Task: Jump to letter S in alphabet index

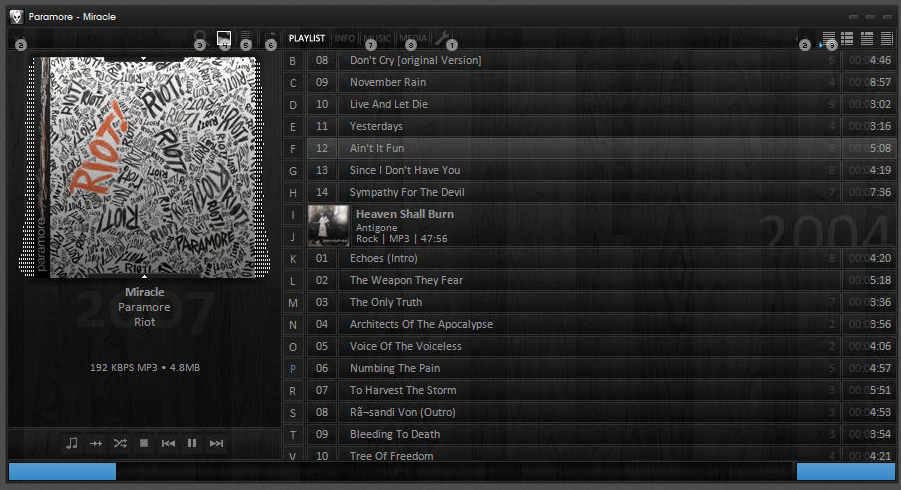Action: [x=292, y=413]
